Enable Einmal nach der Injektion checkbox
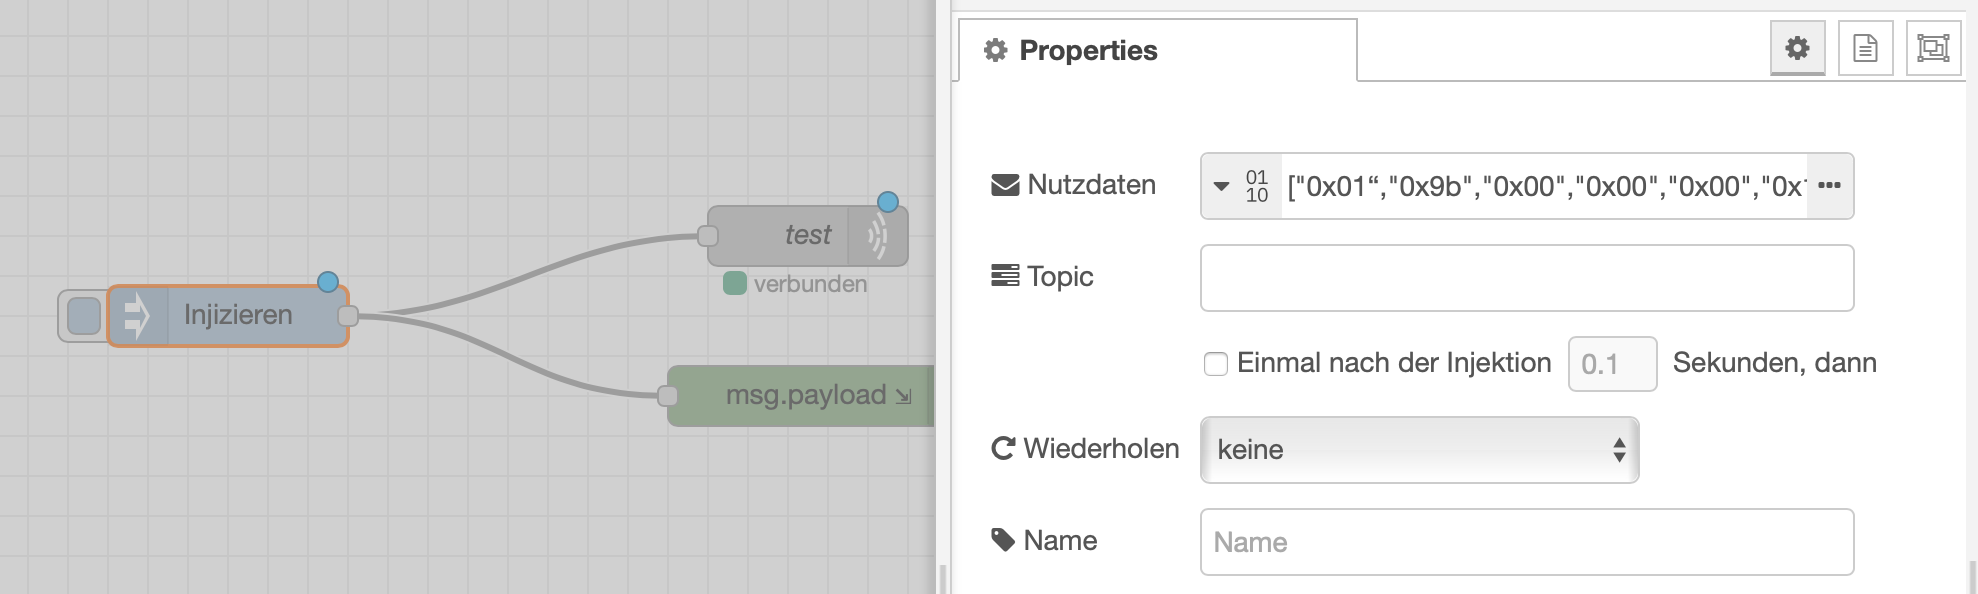1978x594 pixels. [x=1216, y=364]
